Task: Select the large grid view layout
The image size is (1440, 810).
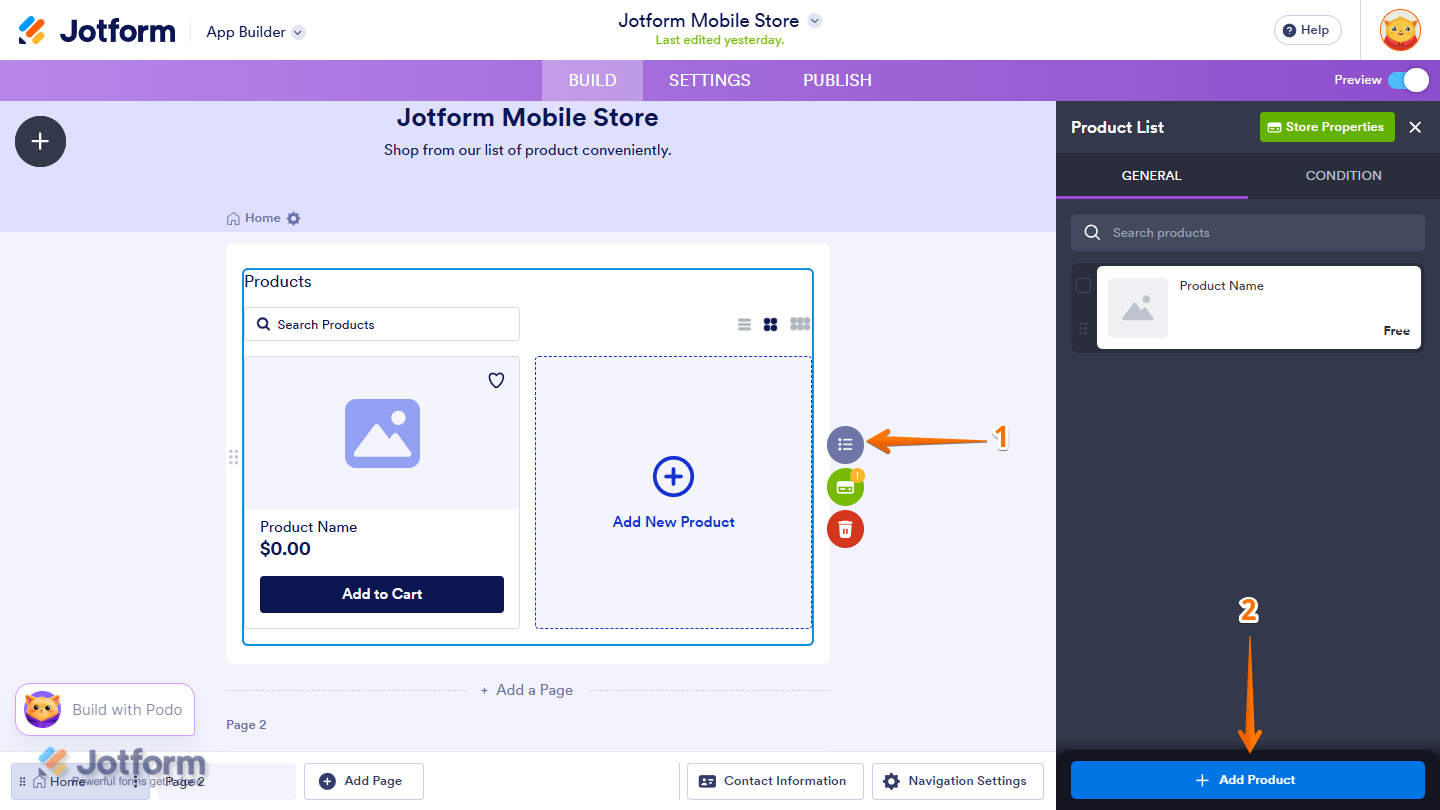Action: 799,323
